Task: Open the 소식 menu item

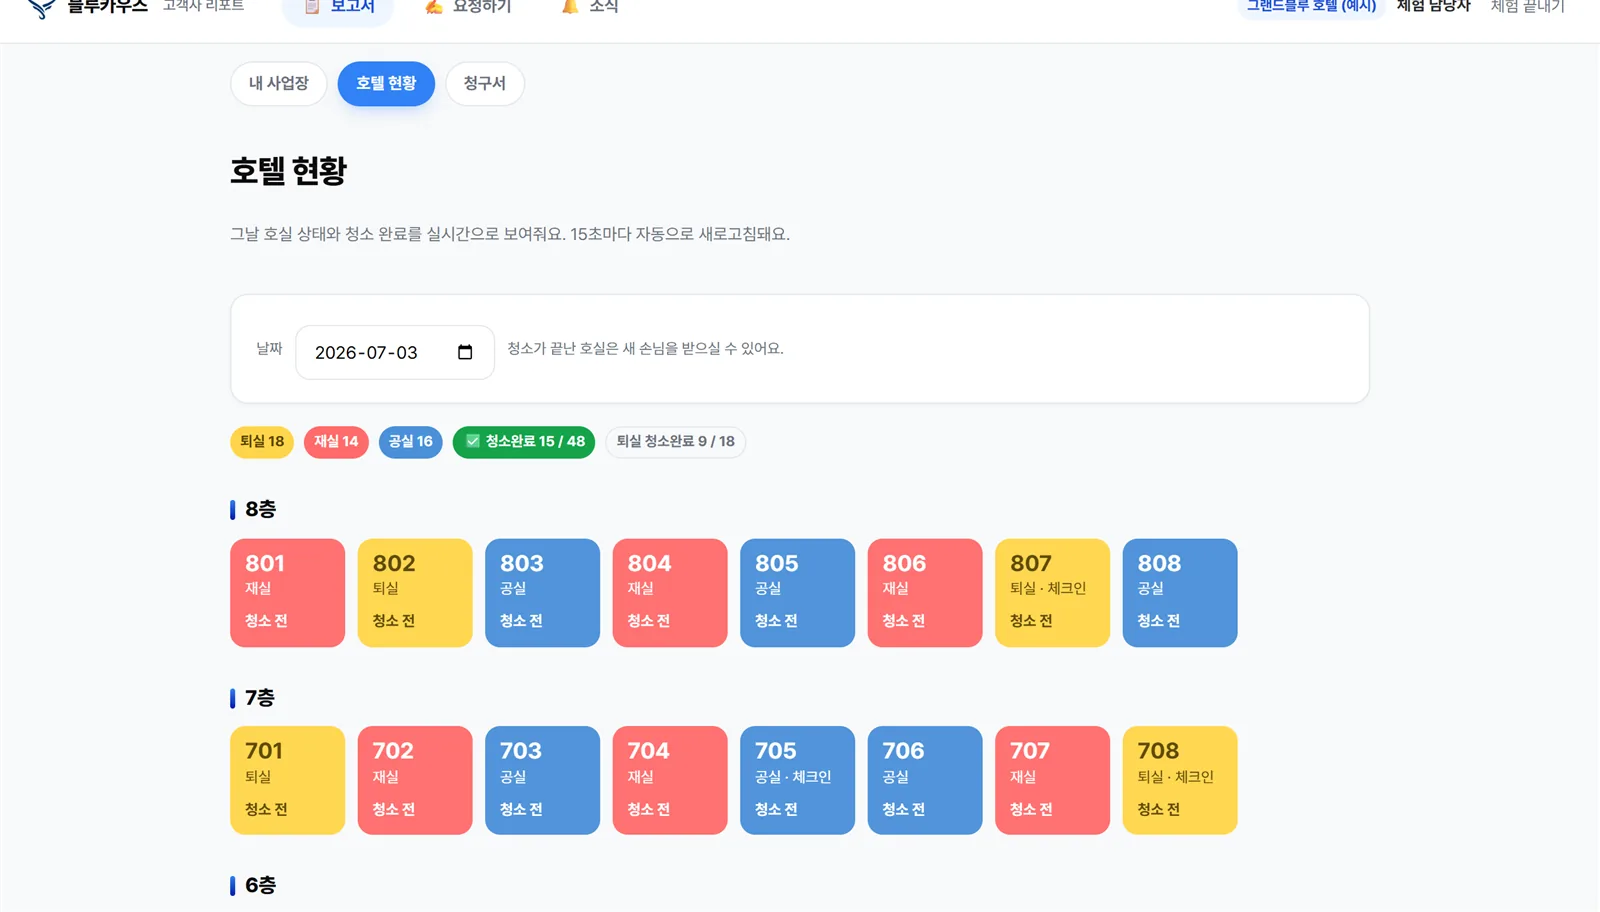Action: [x=590, y=7]
